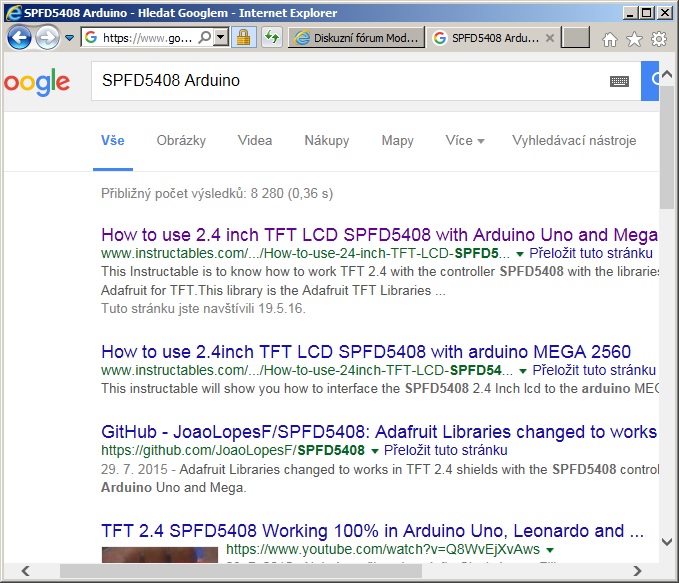Switch to Diskuzní fórum Mod... tab
This screenshot has height=583, width=679.
[356, 38]
